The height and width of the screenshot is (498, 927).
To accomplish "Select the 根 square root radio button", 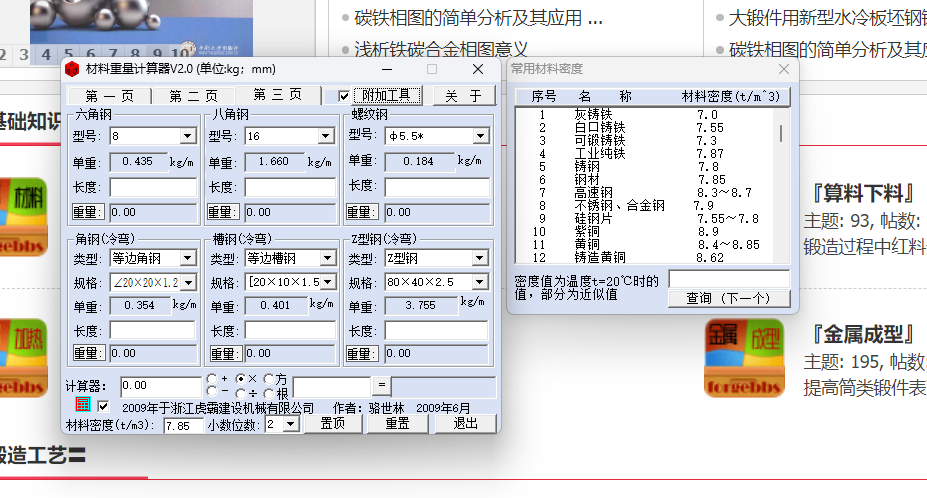I will (x=269, y=392).
